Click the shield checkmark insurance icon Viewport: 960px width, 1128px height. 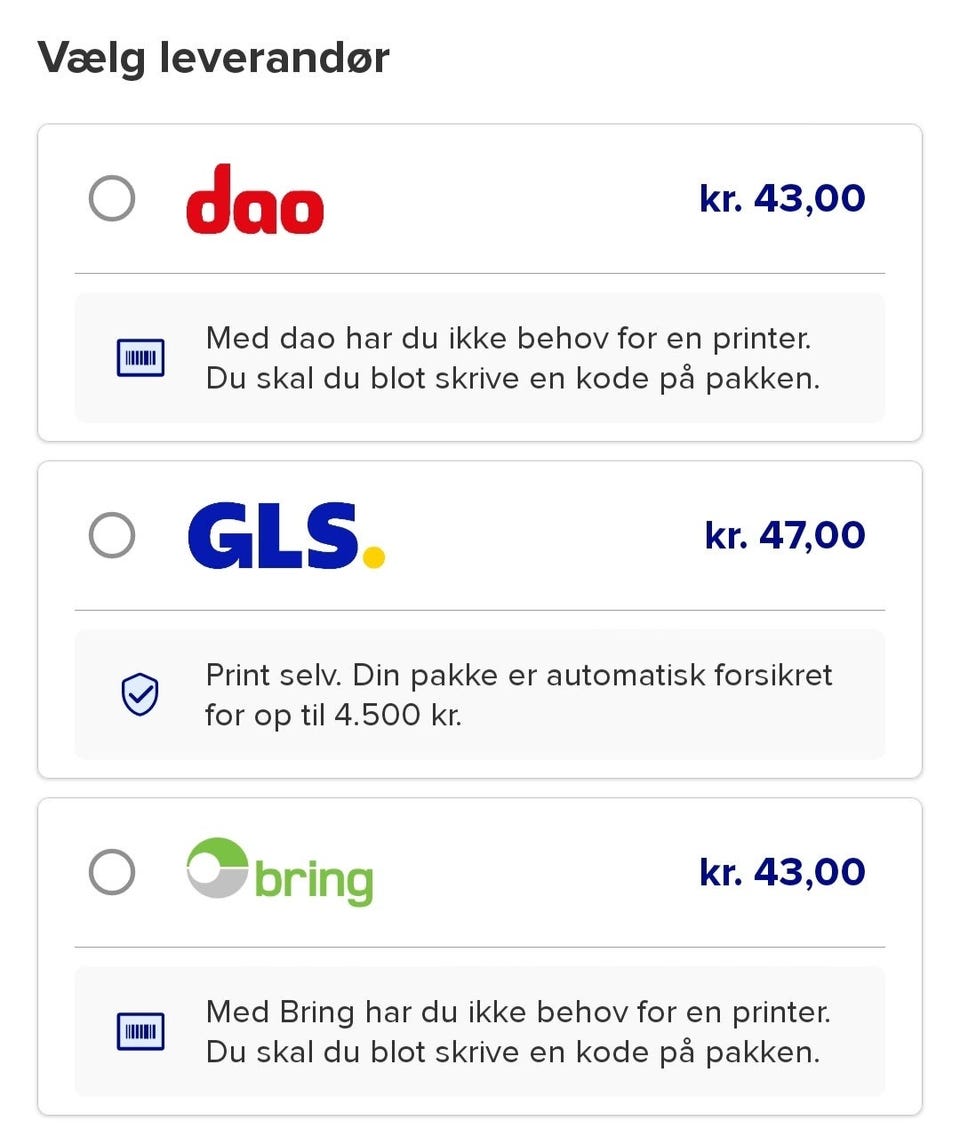[140, 694]
